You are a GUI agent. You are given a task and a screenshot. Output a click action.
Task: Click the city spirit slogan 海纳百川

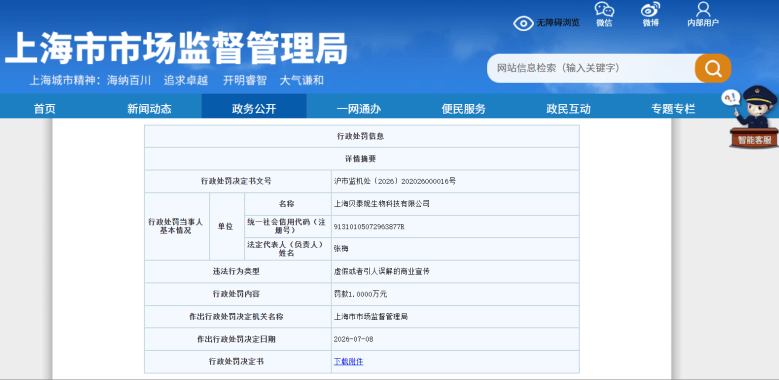pyautogui.click(x=129, y=80)
